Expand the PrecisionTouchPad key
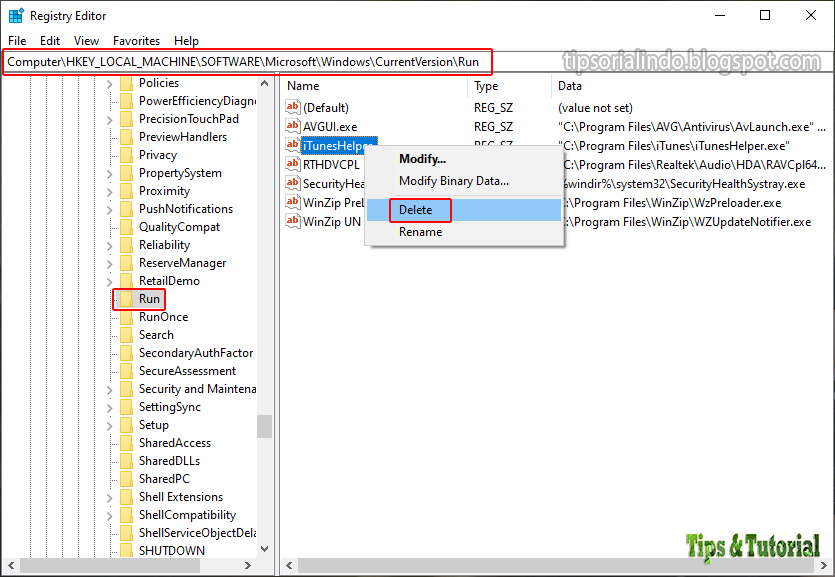Screen dimensions: 835x577 (x=109, y=120)
